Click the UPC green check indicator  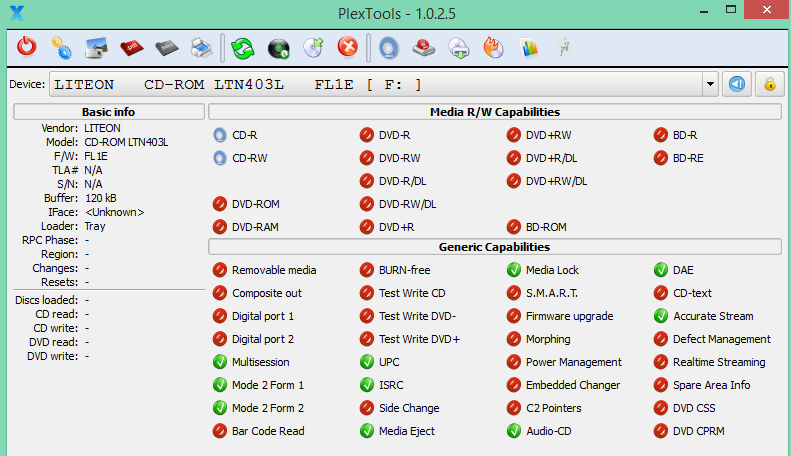point(367,362)
